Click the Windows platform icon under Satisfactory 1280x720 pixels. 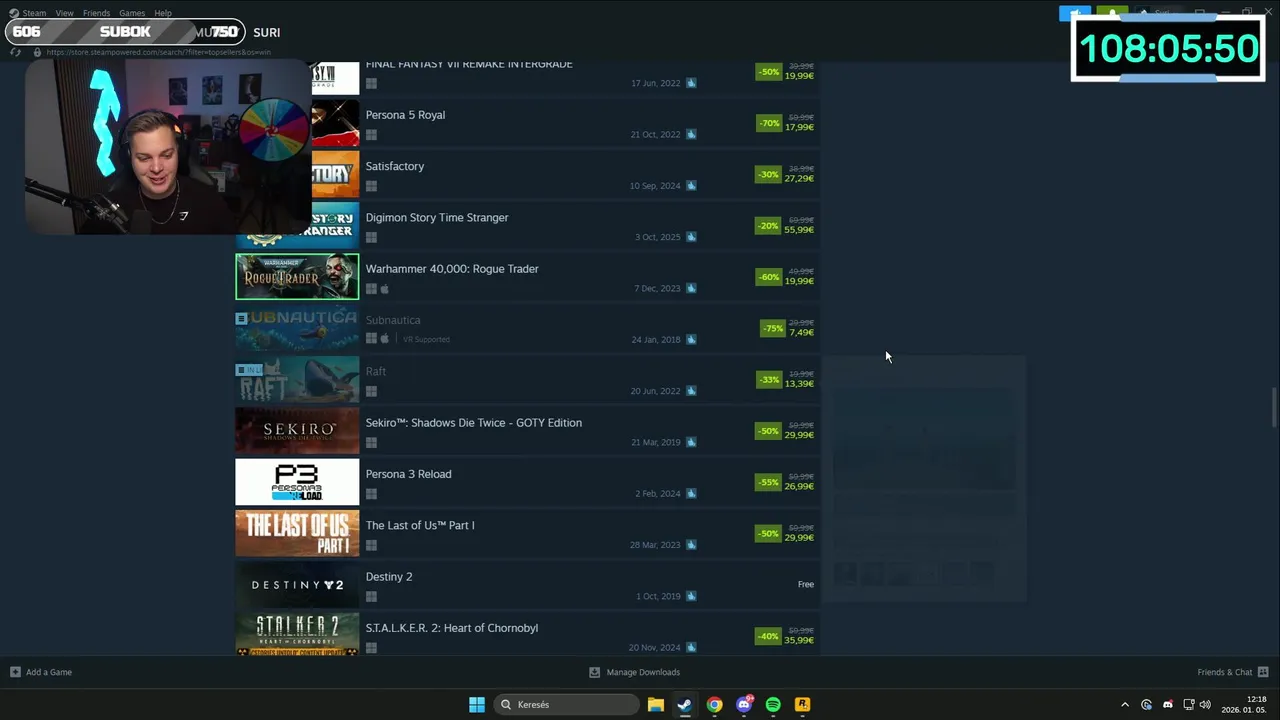pos(371,186)
